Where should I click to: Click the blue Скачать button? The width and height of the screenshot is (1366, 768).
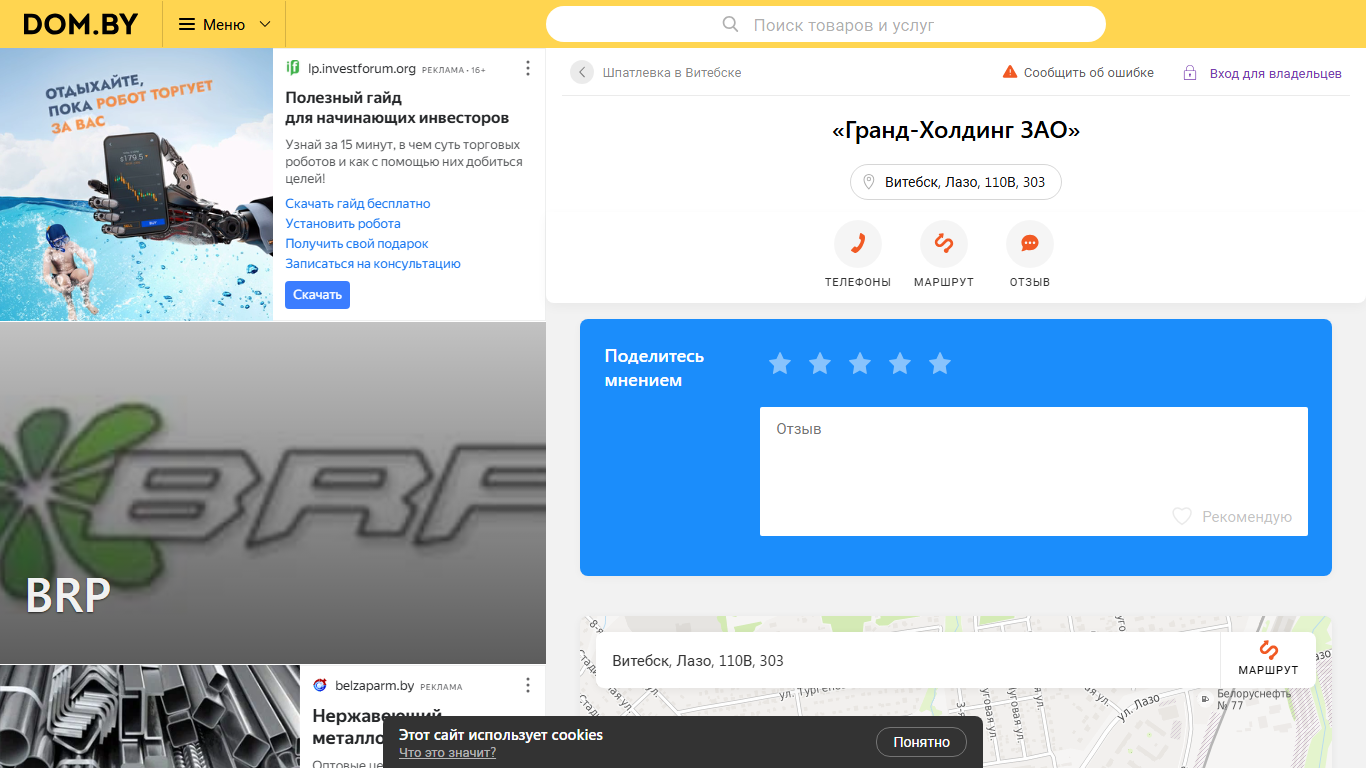click(x=317, y=294)
